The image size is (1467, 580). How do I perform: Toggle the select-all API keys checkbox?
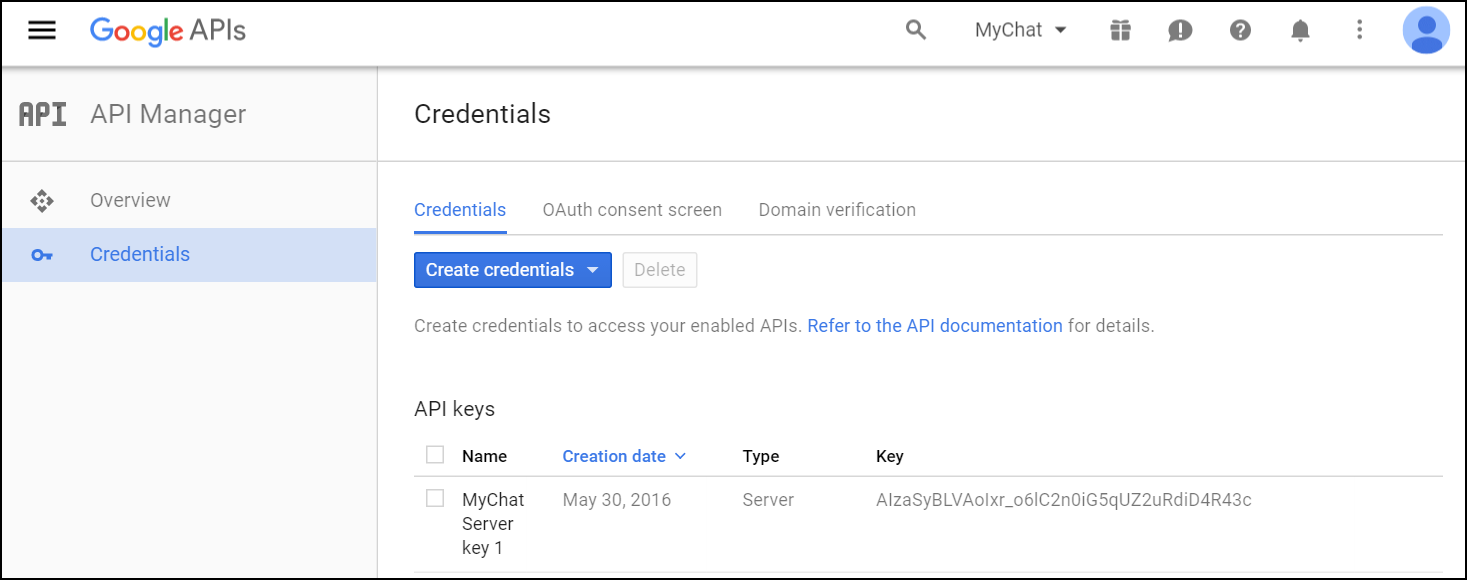tap(435, 455)
